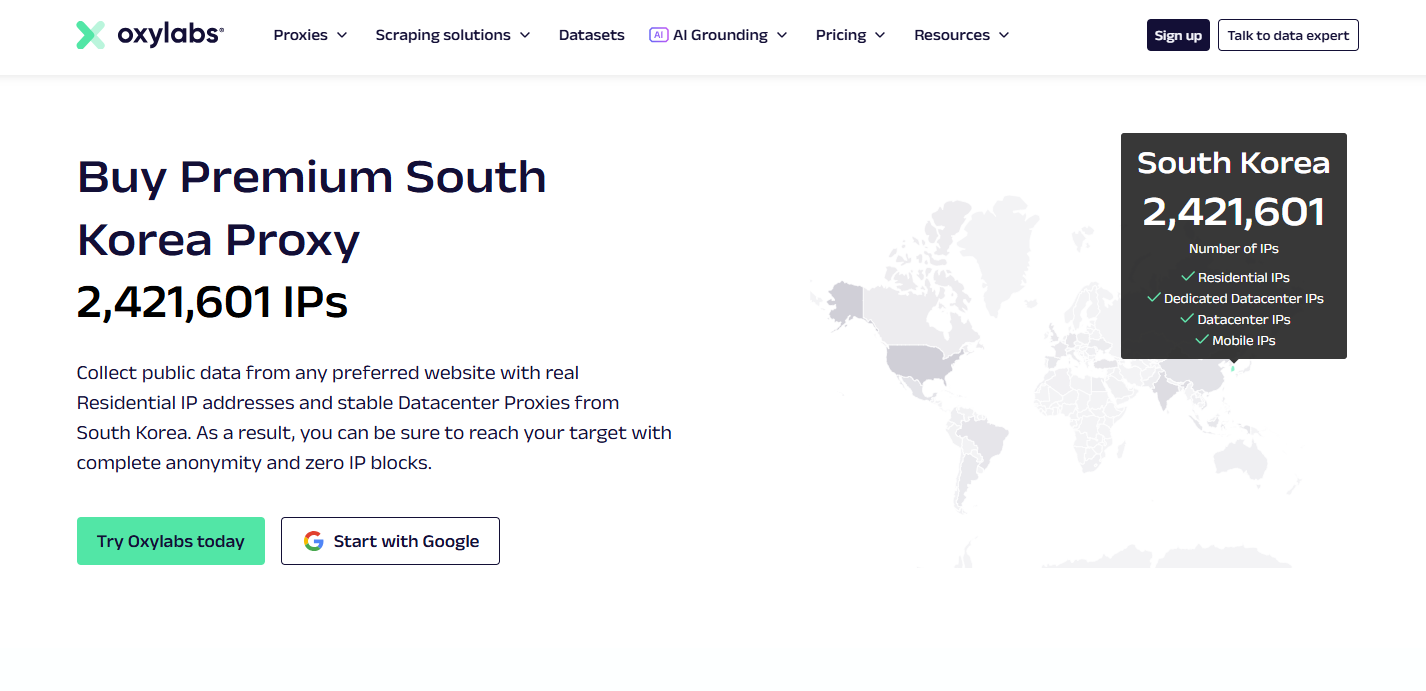Open the AI Grounding dropdown chevron
The width and height of the screenshot is (1426, 691).
pos(782,35)
